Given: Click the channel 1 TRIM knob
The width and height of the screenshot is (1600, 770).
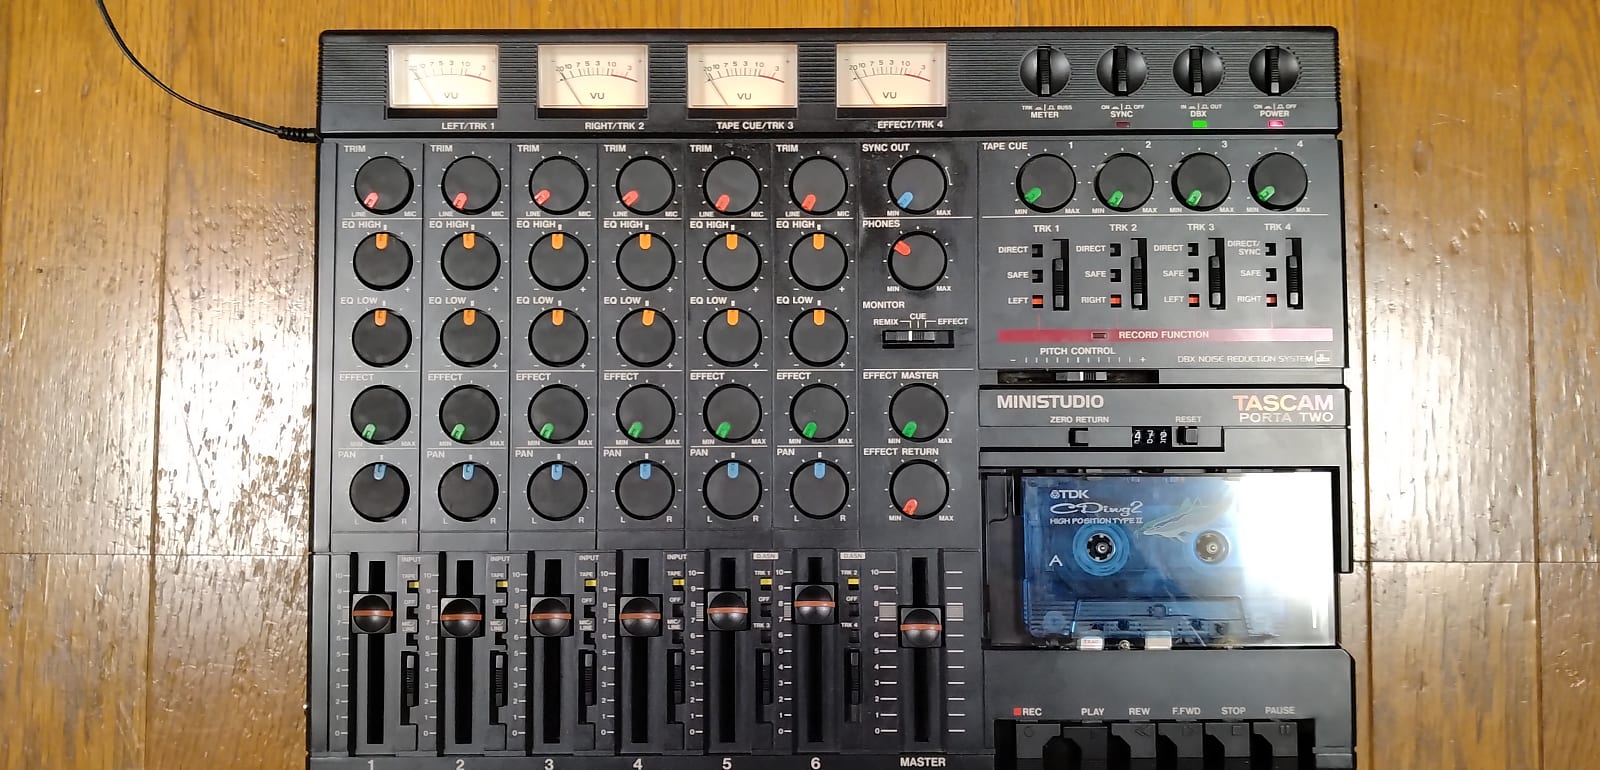Looking at the screenshot, I should pos(383,186).
